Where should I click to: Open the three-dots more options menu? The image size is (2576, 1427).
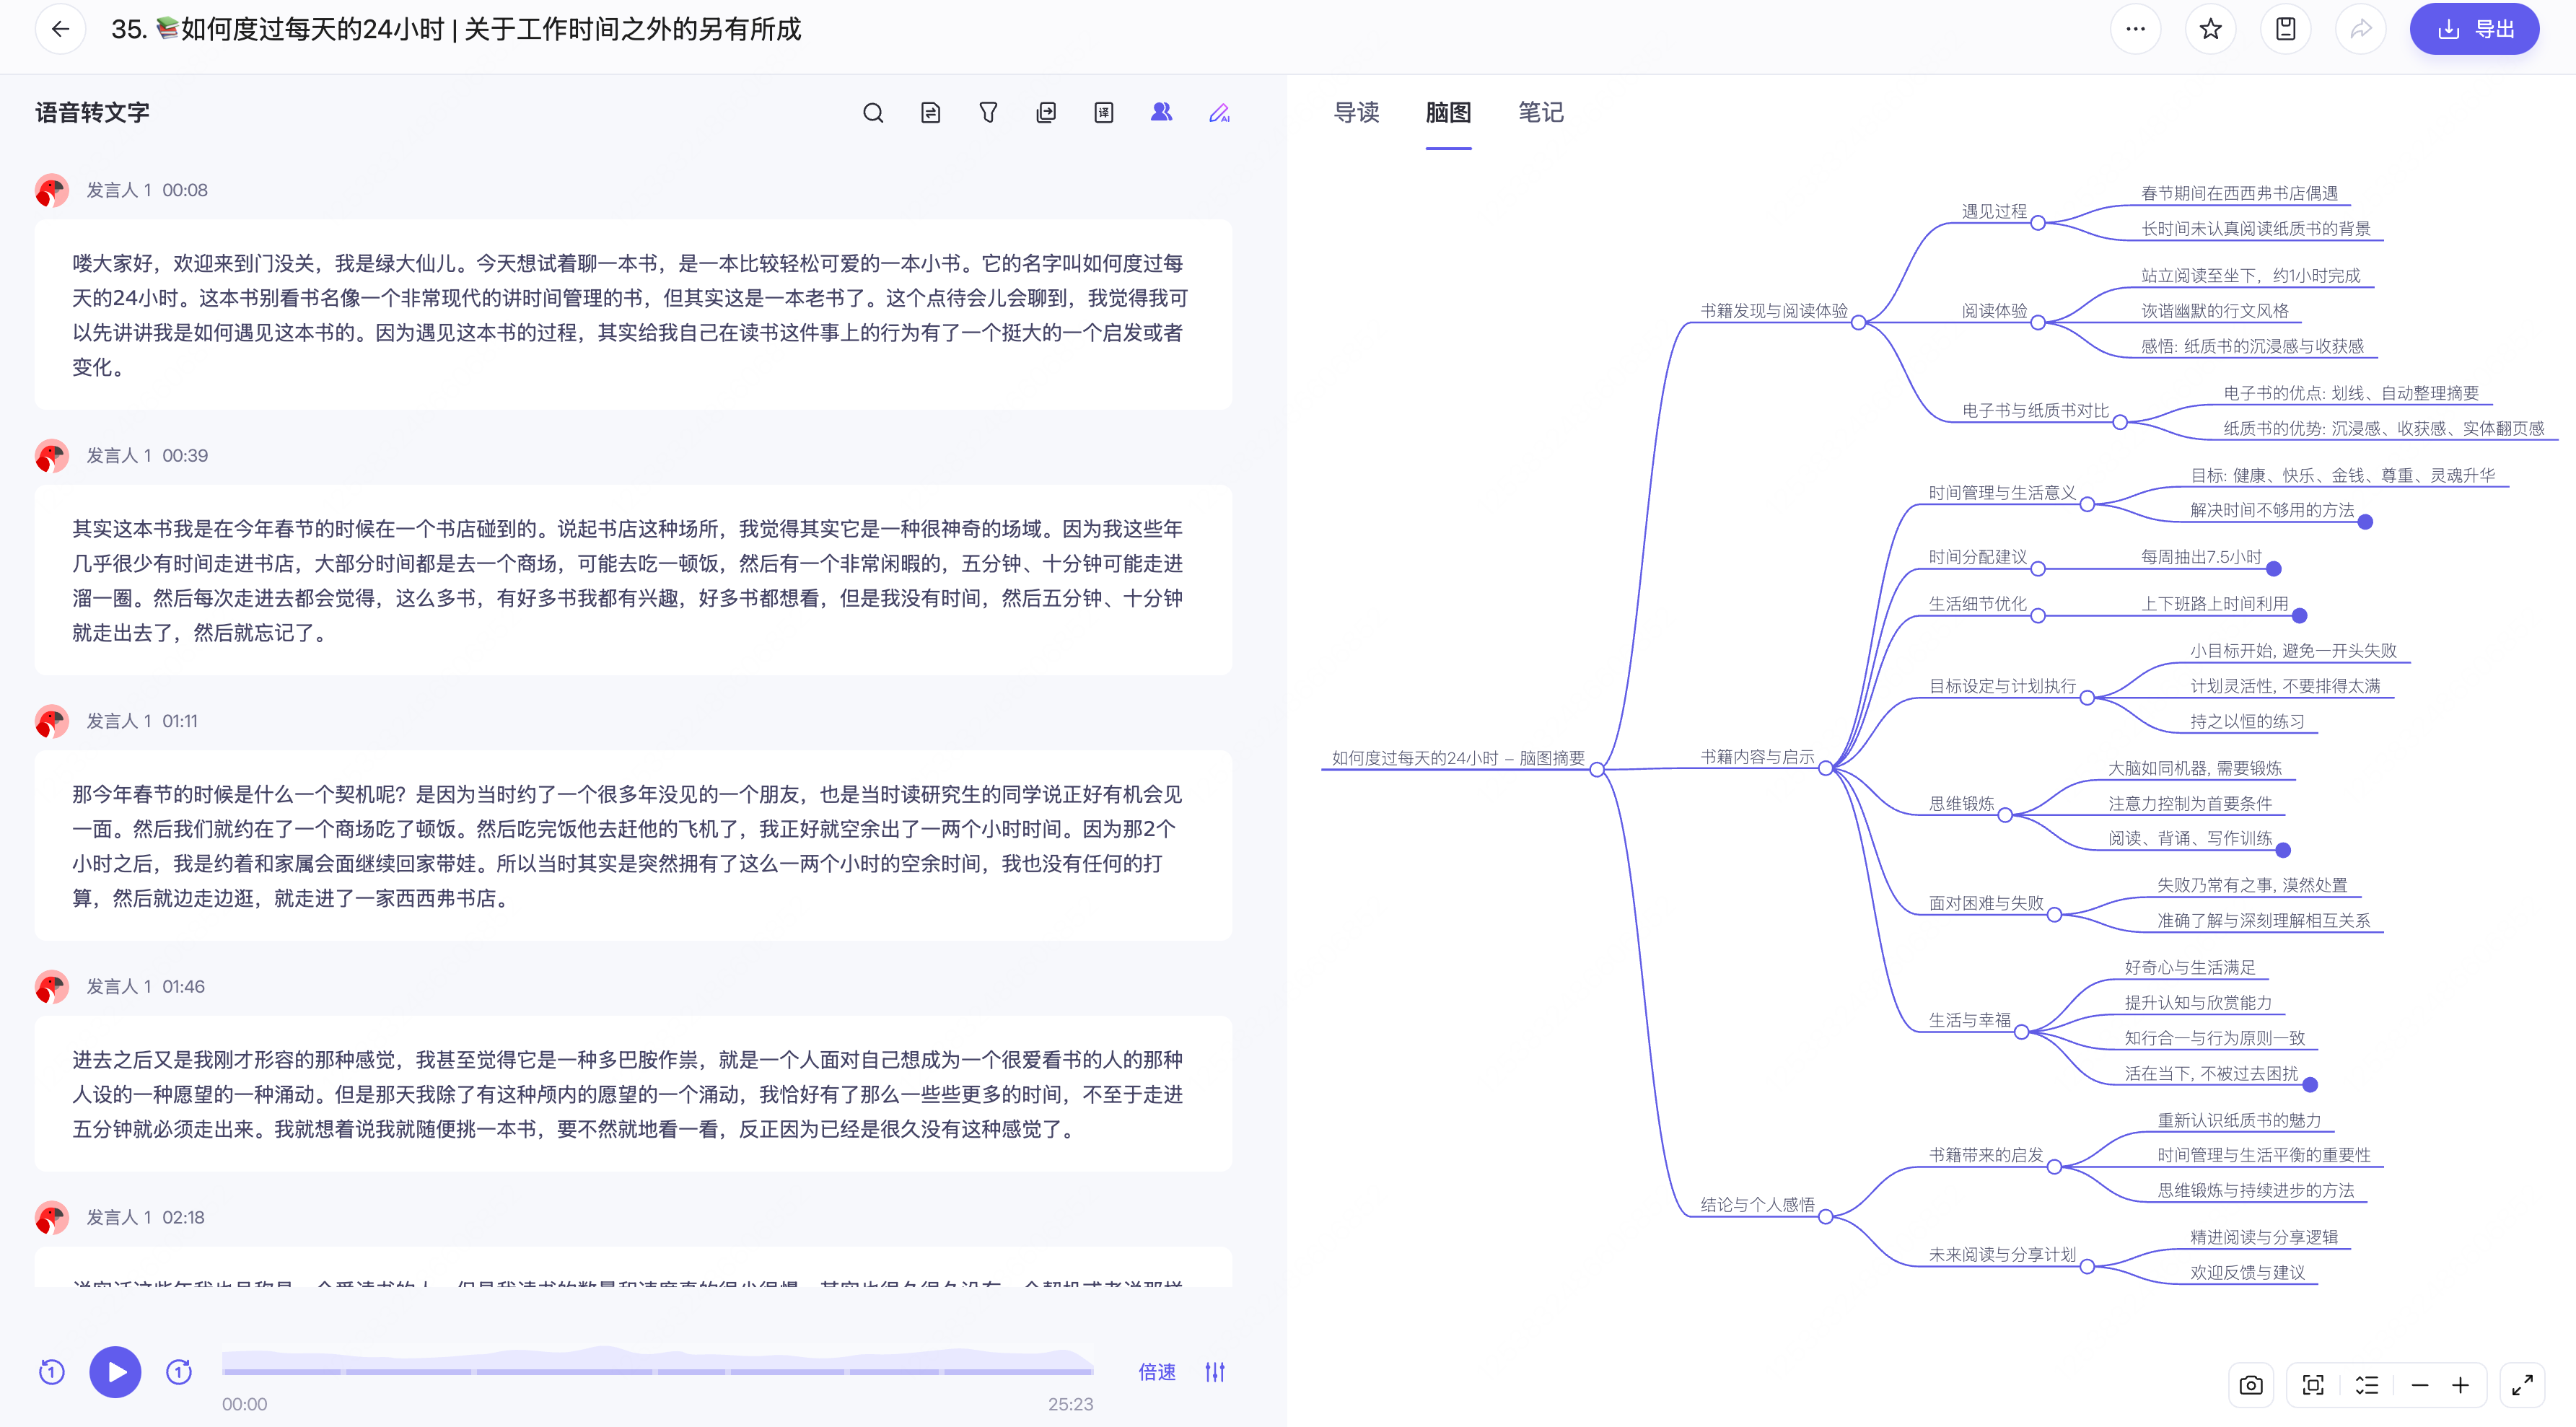point(2135,29)
